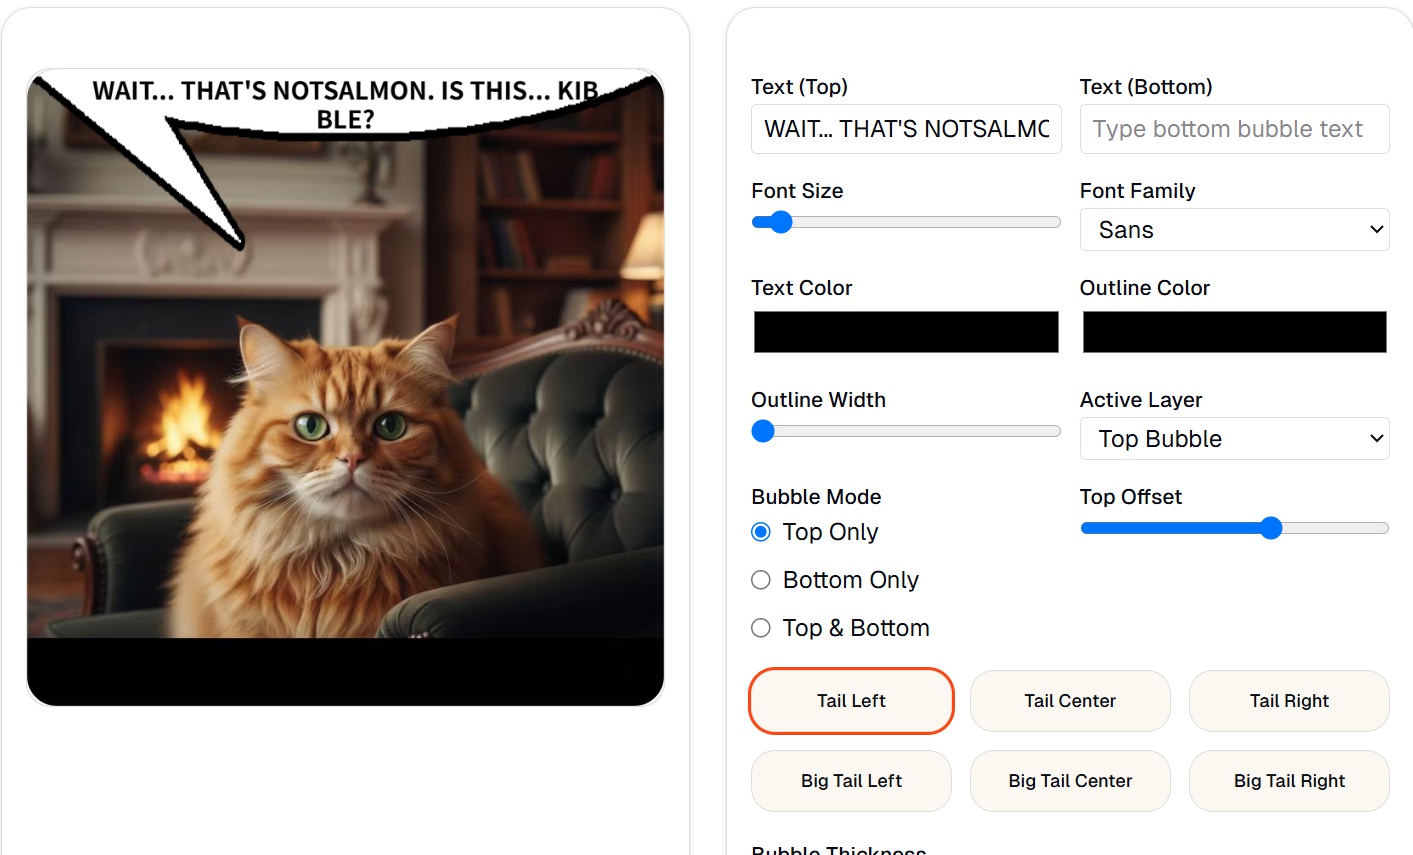The height and width of the screenshot is (855, 1413).
Task: Click the Font Size slider handle
Action: coord(780,222)
